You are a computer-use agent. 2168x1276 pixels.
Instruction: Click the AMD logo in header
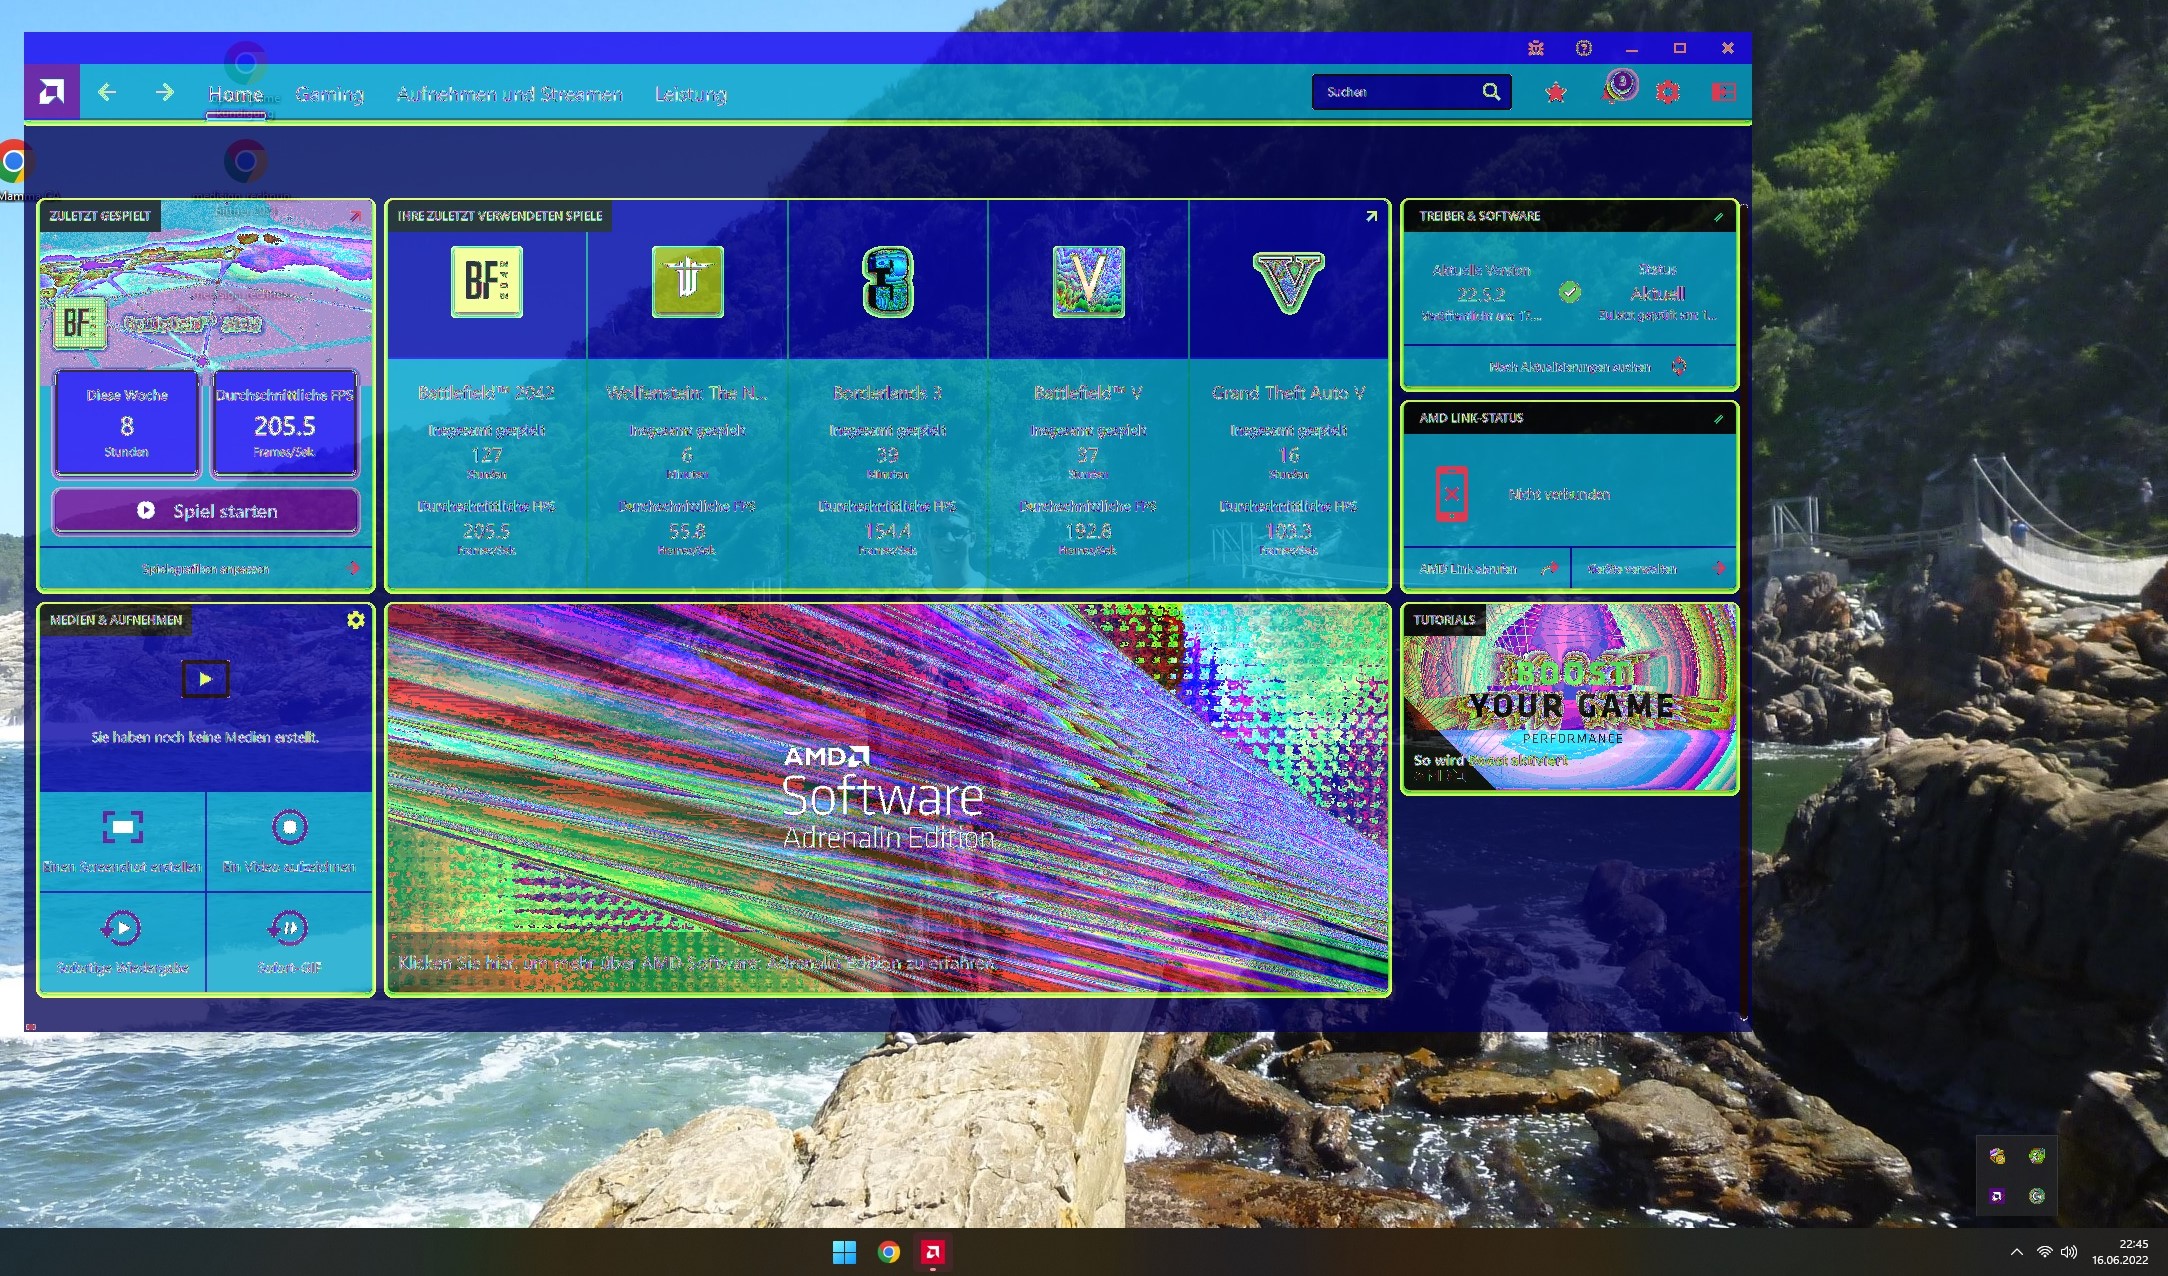52,92
